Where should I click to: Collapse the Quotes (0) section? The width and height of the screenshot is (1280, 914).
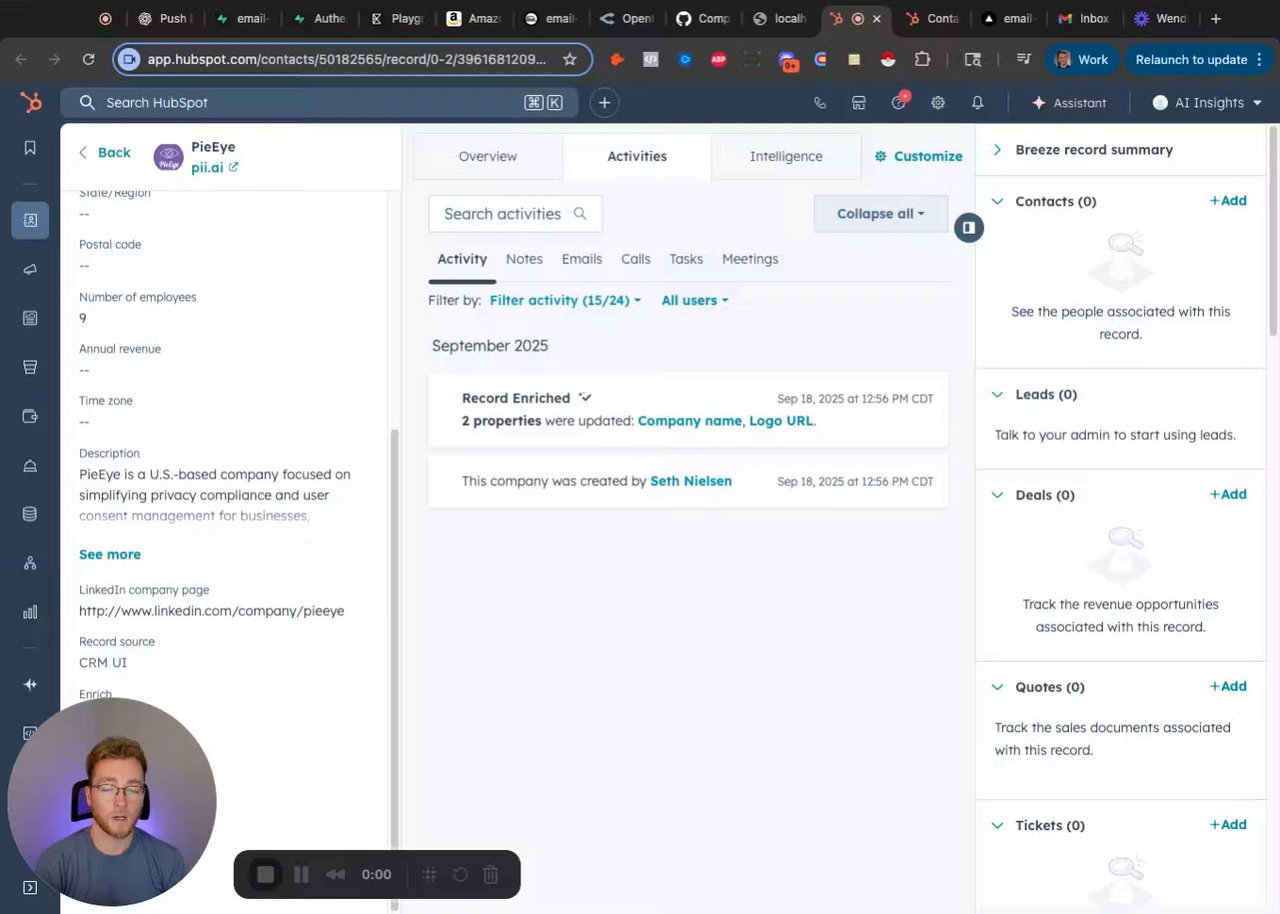(997, 687)
